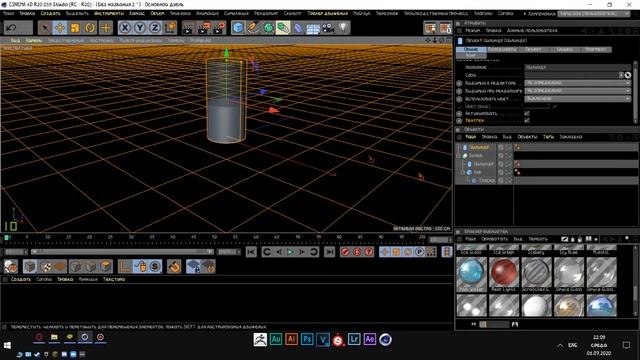Open the Visible in Editor dropdown
This screenshot has height=360, width=640.
point(578,83)
